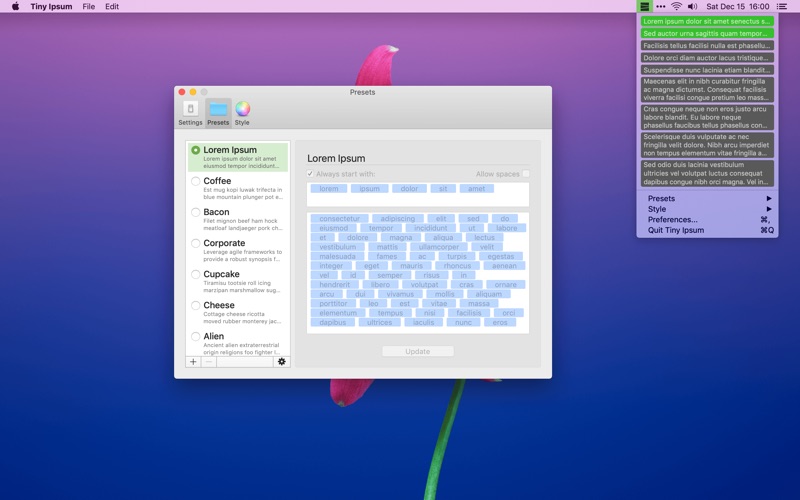This screenshot has height=500, width=800.
Task: Copy the 'Lorem ipsum dolor sit amet senectus' snippet
Action: (707, 21)
